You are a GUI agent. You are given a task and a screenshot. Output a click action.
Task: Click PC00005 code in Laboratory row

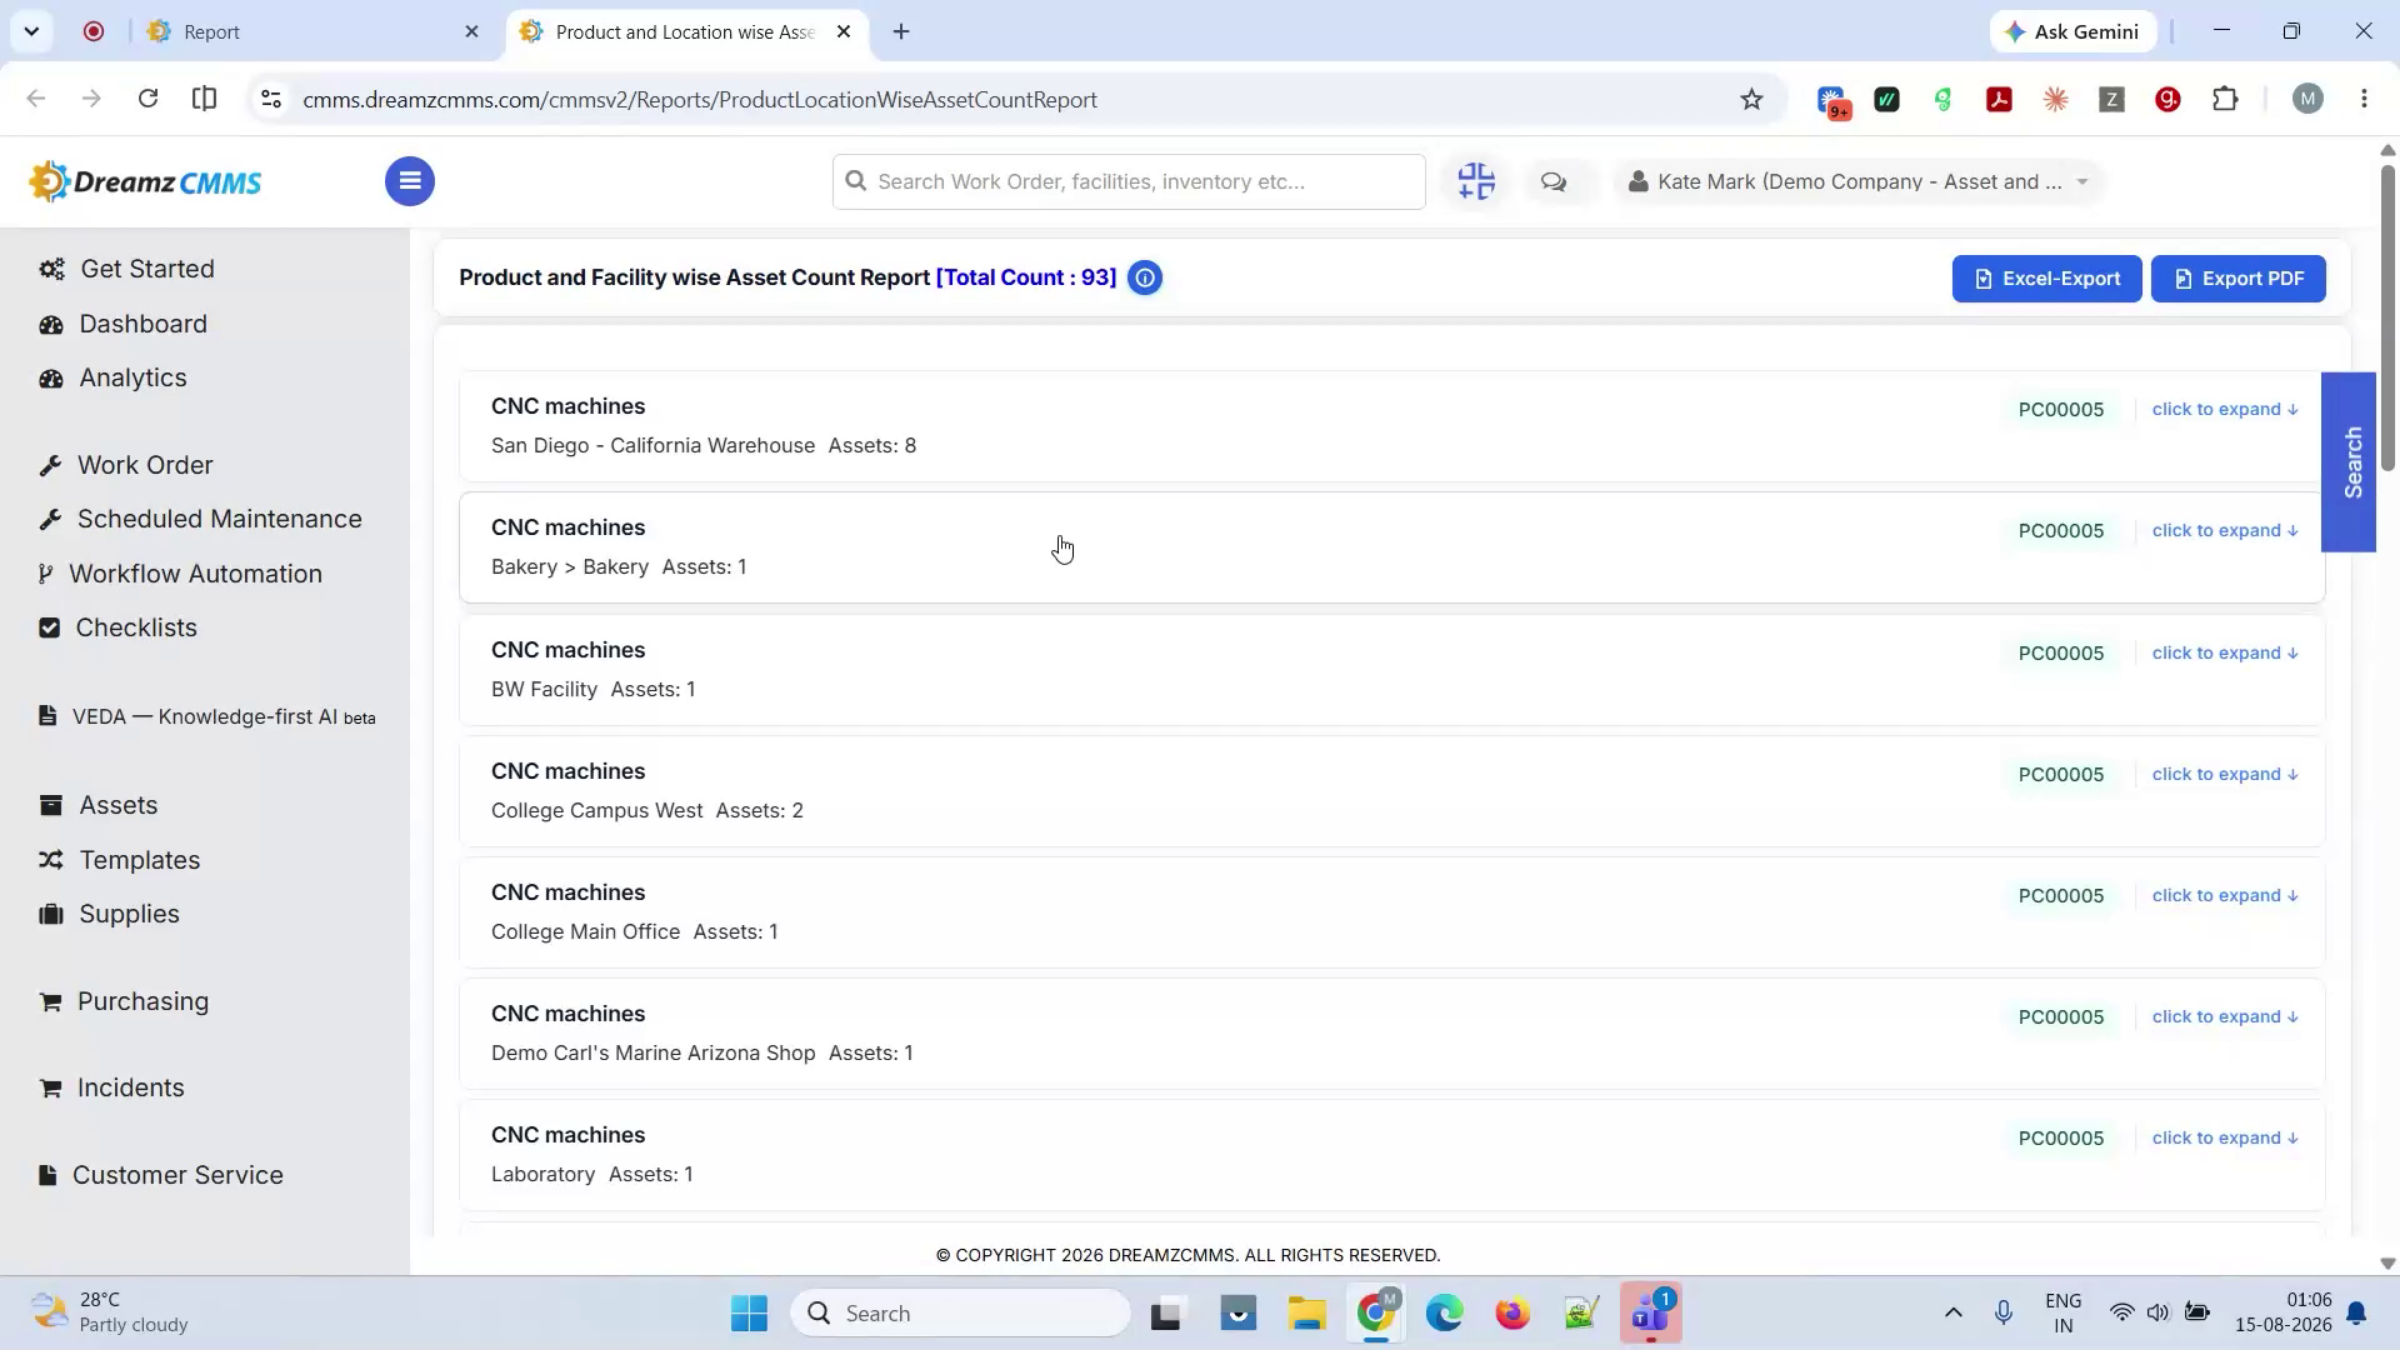pos(2060,1138)
